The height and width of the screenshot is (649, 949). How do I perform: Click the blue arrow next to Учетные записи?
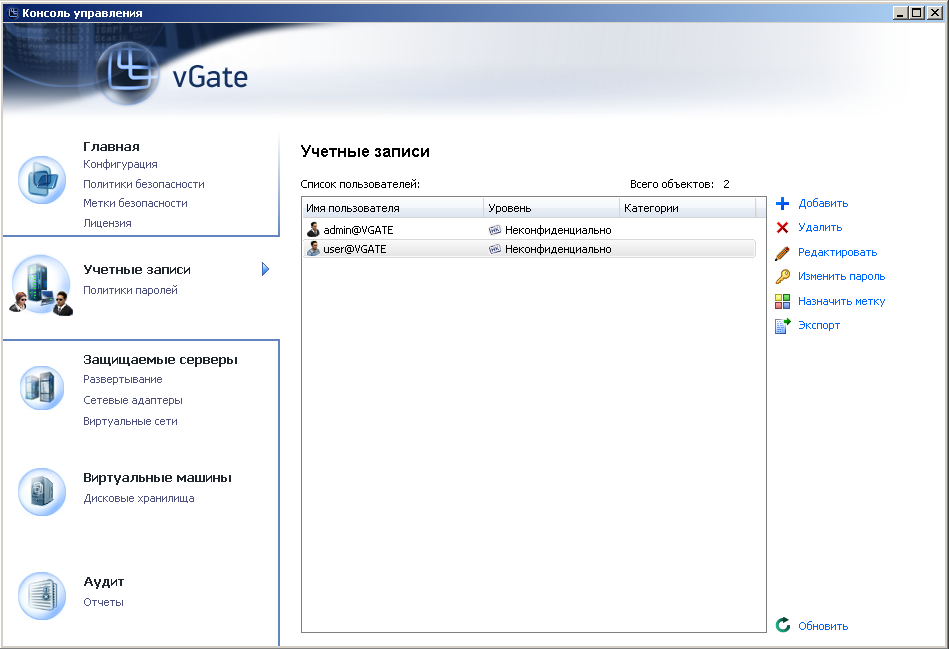coord(265,269)
